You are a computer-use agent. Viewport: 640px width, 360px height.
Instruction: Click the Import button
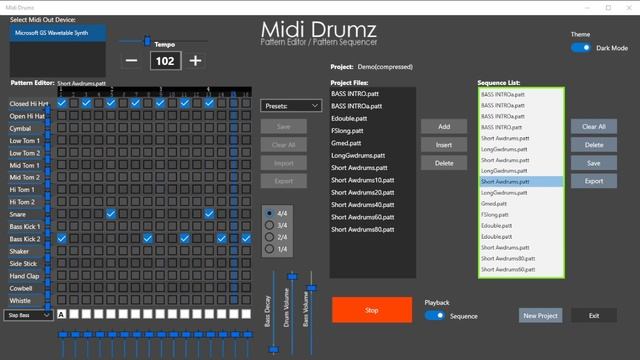(x=284, y=163)
